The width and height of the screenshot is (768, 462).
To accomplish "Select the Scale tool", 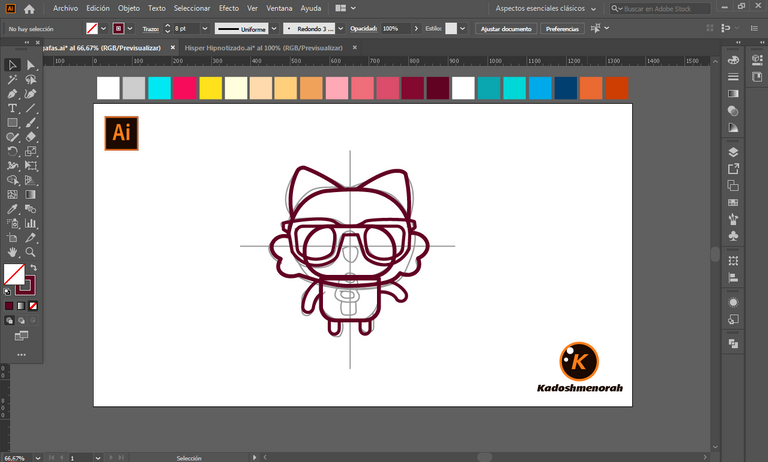I will click(x=30, y=151).
